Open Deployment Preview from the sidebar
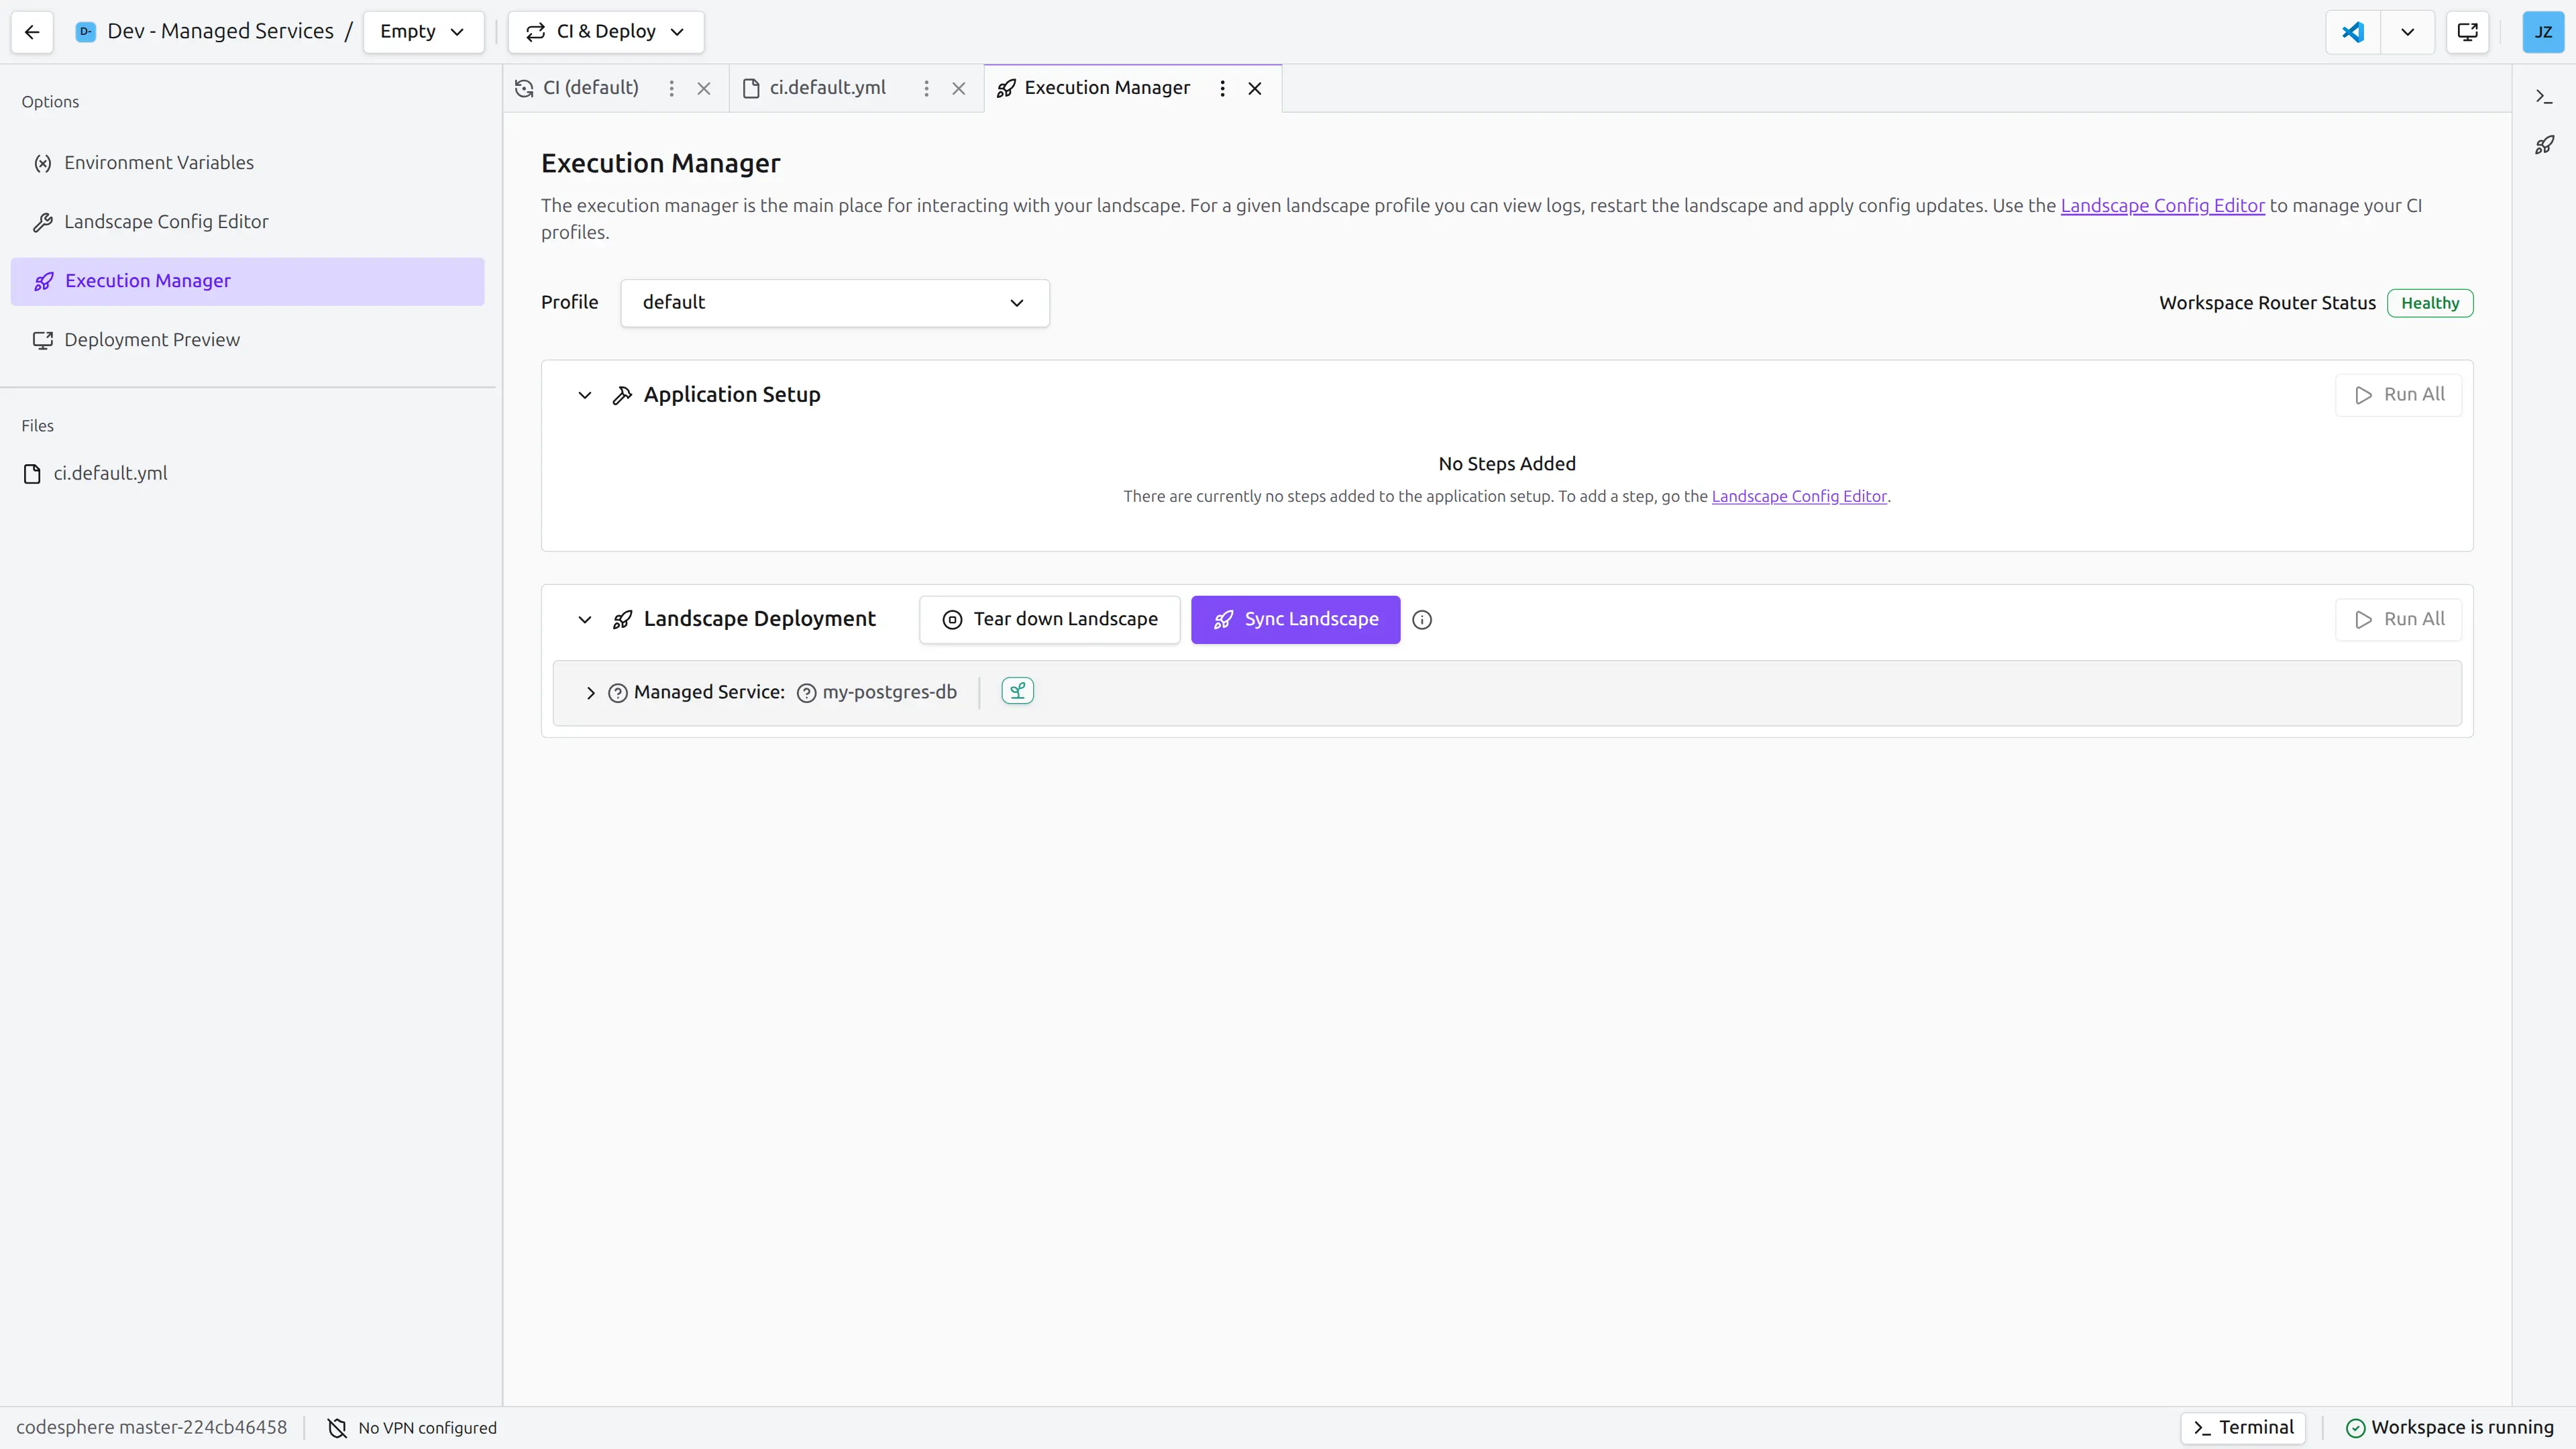Viewport: 2576px width, 1449px height. click(151, 339)
